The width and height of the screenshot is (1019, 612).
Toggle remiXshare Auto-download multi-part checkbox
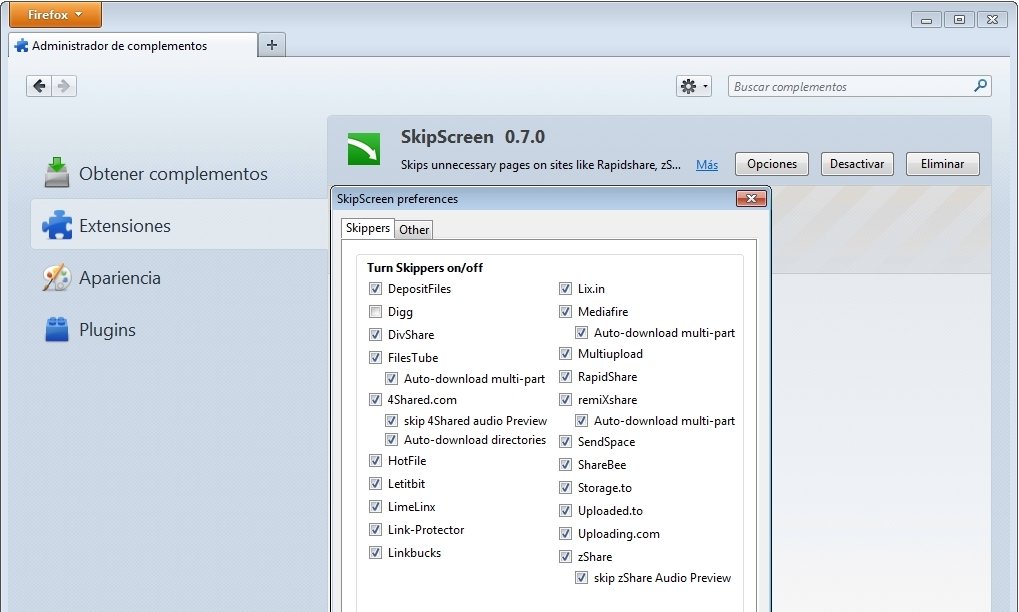[x=581, y=420]
